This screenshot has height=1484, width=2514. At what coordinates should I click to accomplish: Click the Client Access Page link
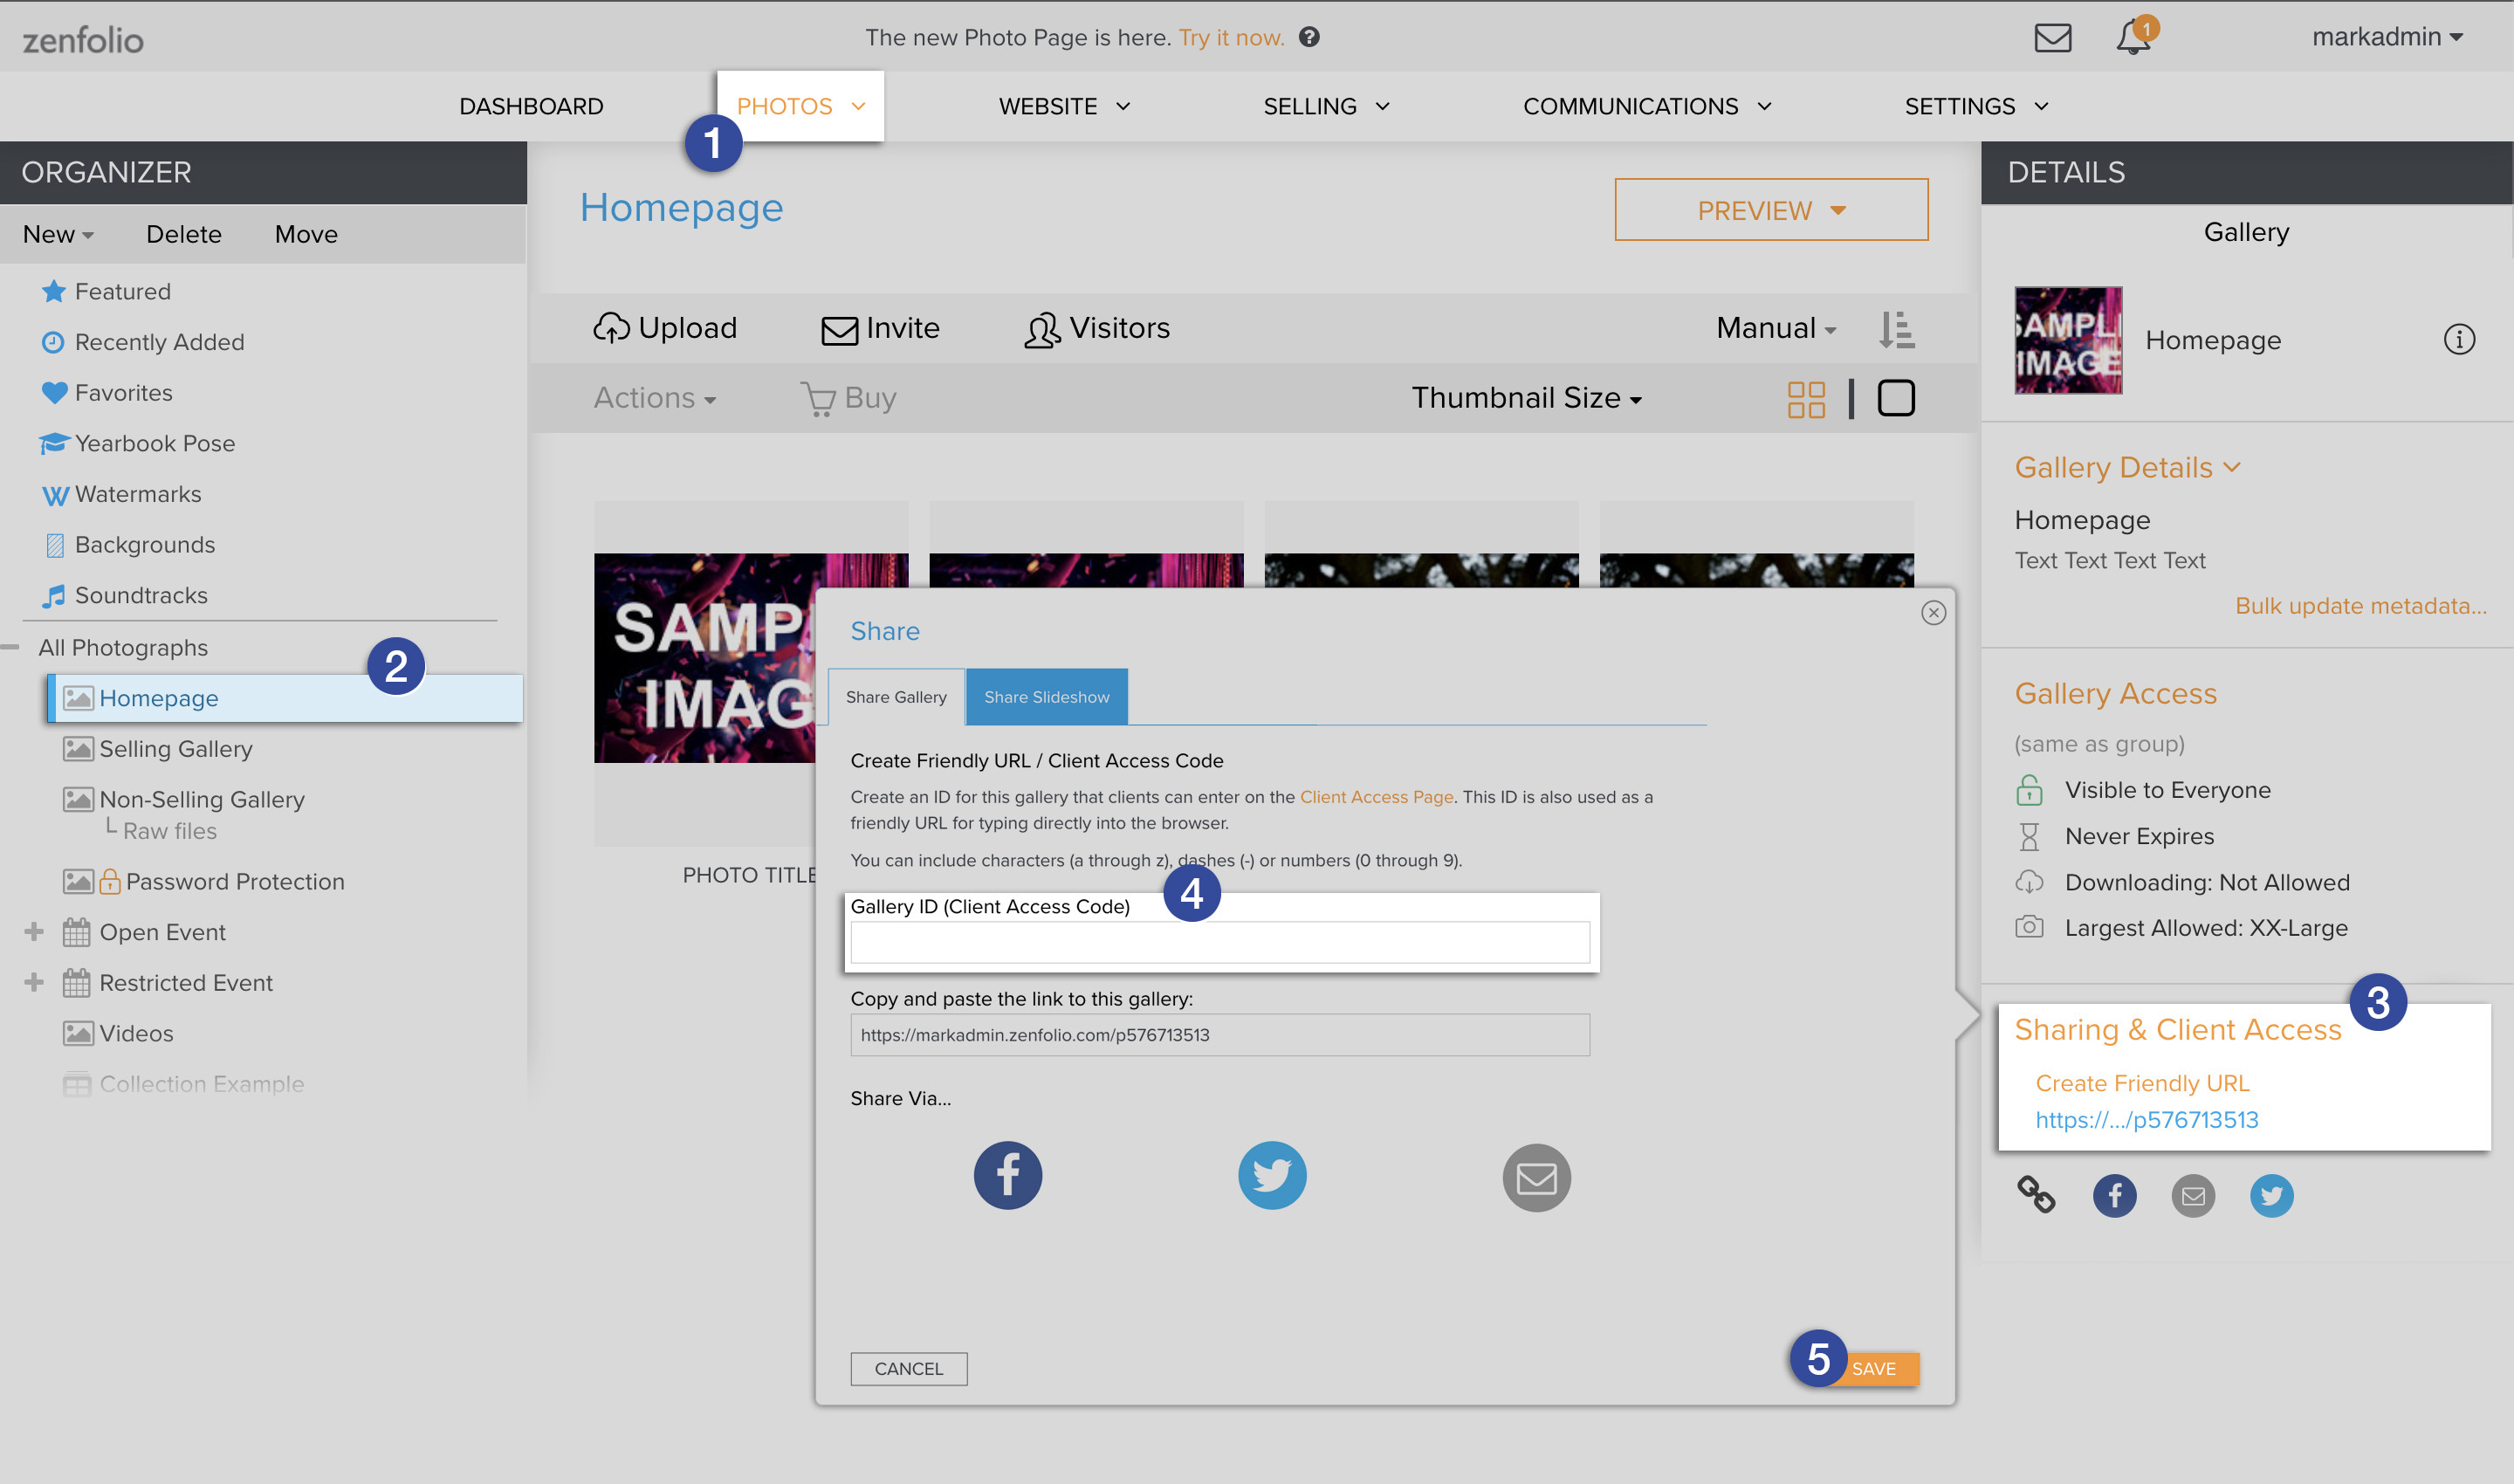pyautogui.click(x=1376, y=797)
